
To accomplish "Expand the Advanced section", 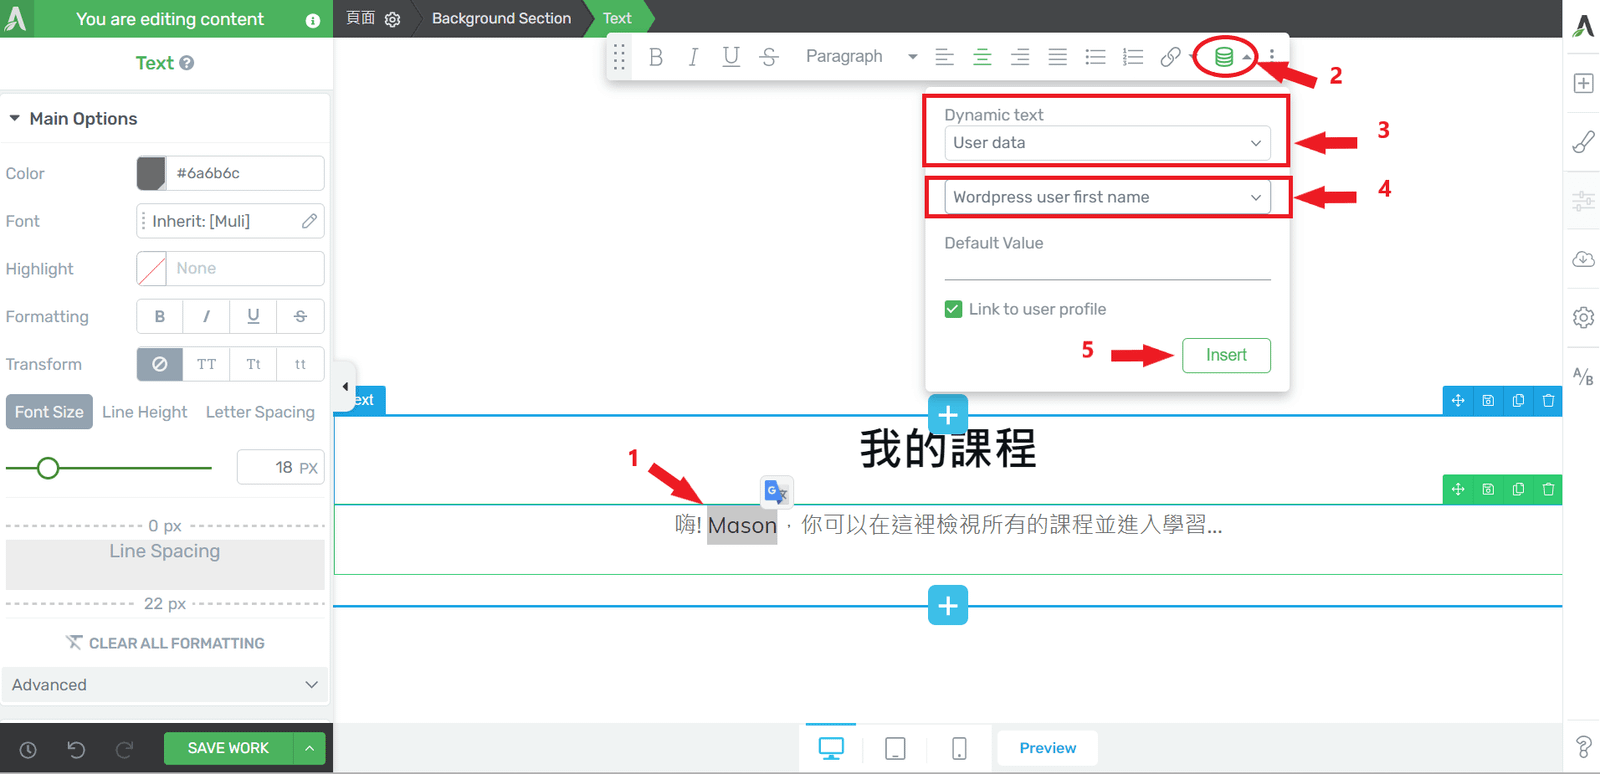I will pos(165,685).
